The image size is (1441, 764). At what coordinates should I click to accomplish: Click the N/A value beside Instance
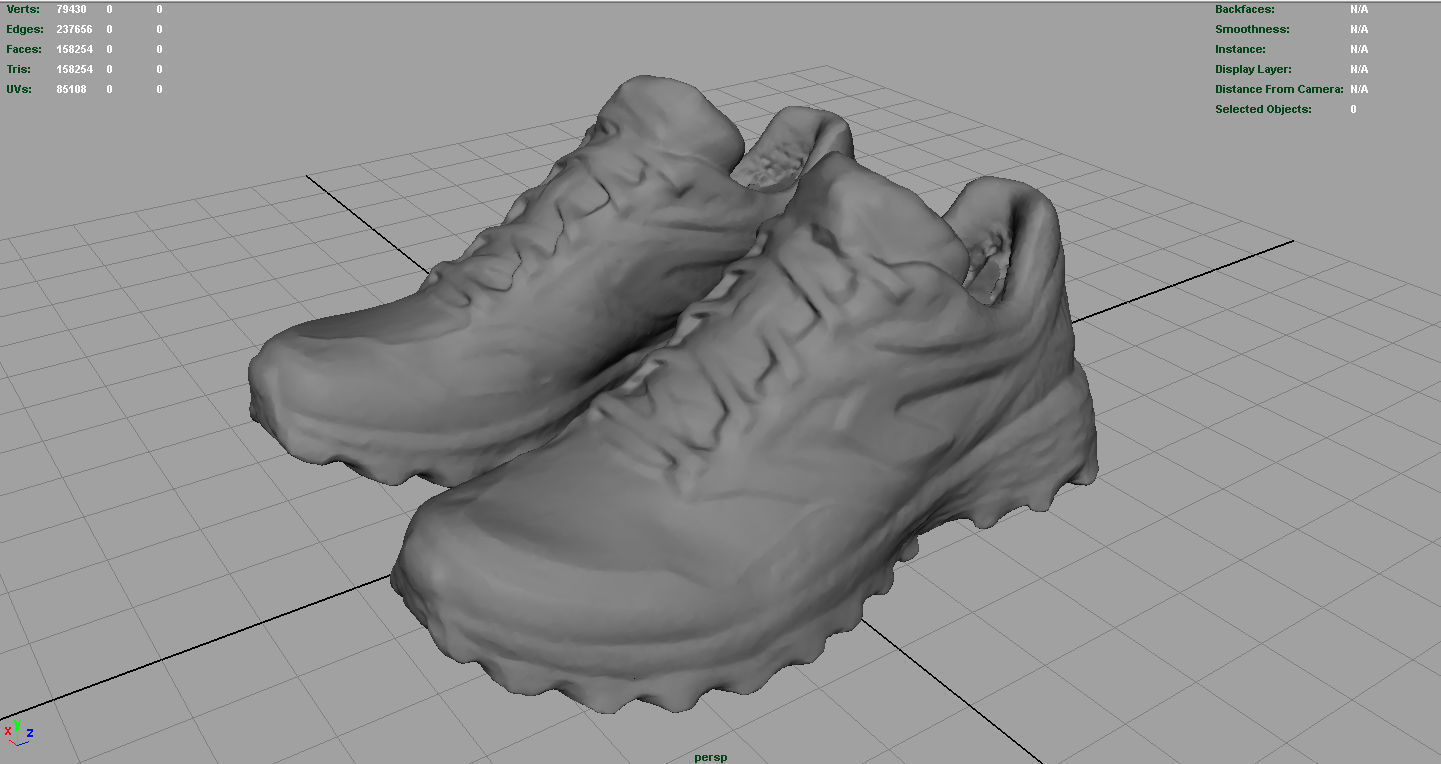(x=1359, y=49)
